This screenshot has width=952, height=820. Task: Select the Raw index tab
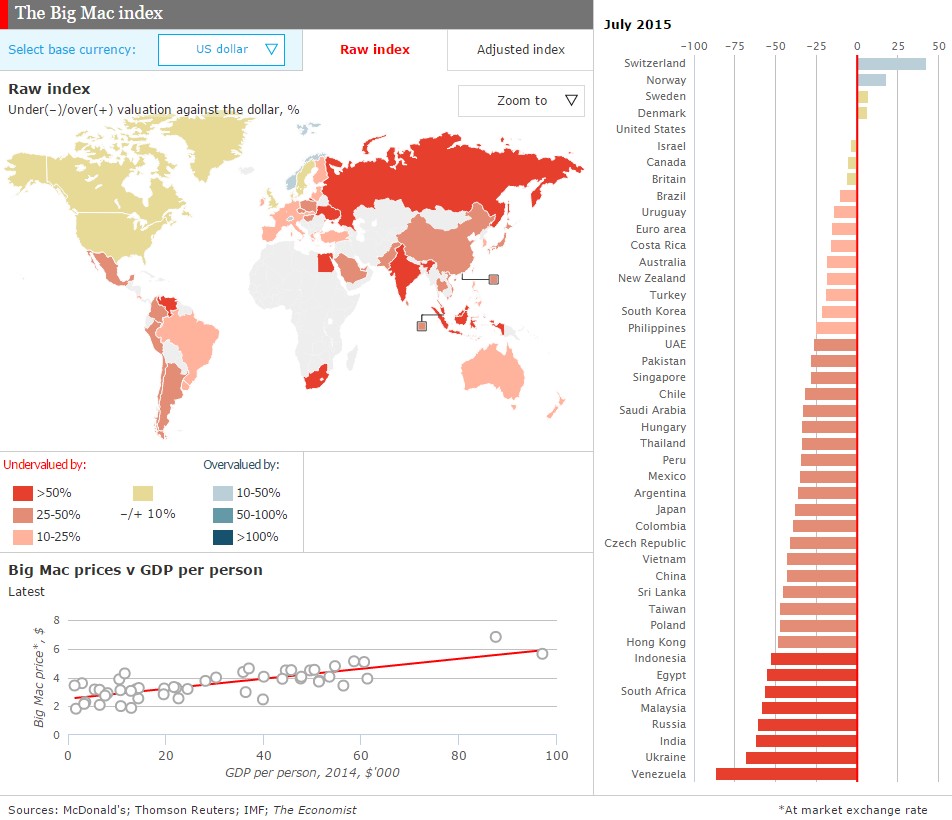(x=374, y=50)
